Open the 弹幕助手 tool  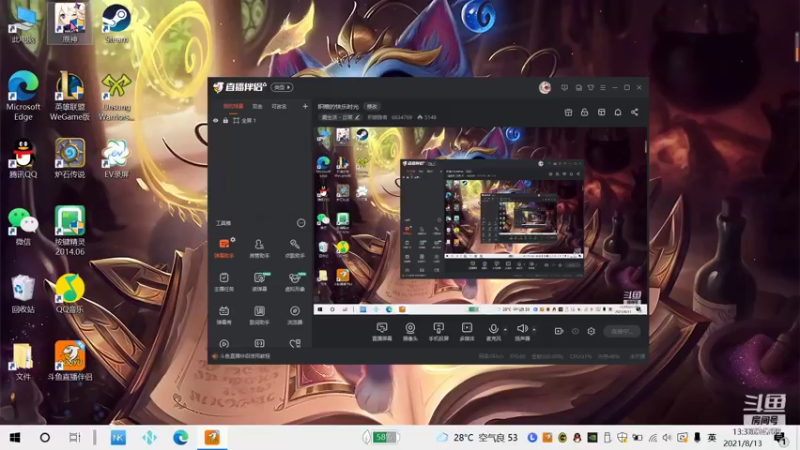[224, 248]
